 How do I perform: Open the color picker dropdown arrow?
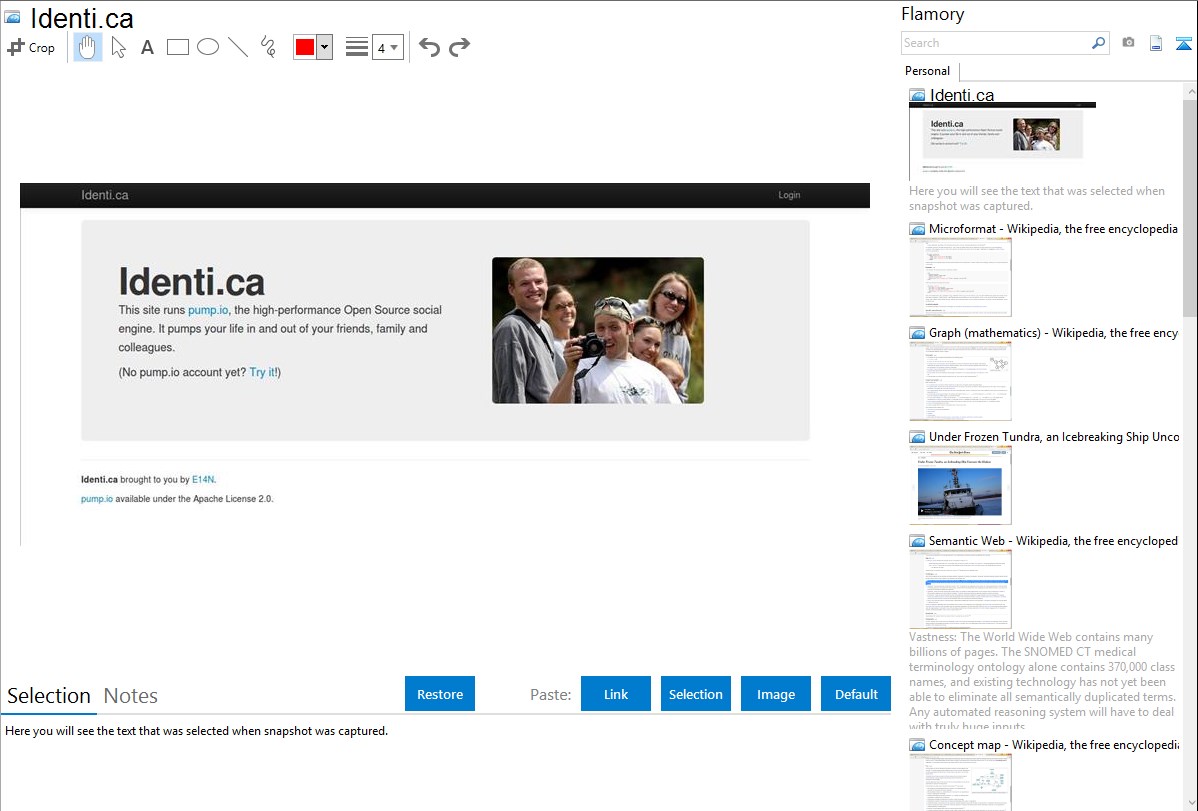click(324, 47)
